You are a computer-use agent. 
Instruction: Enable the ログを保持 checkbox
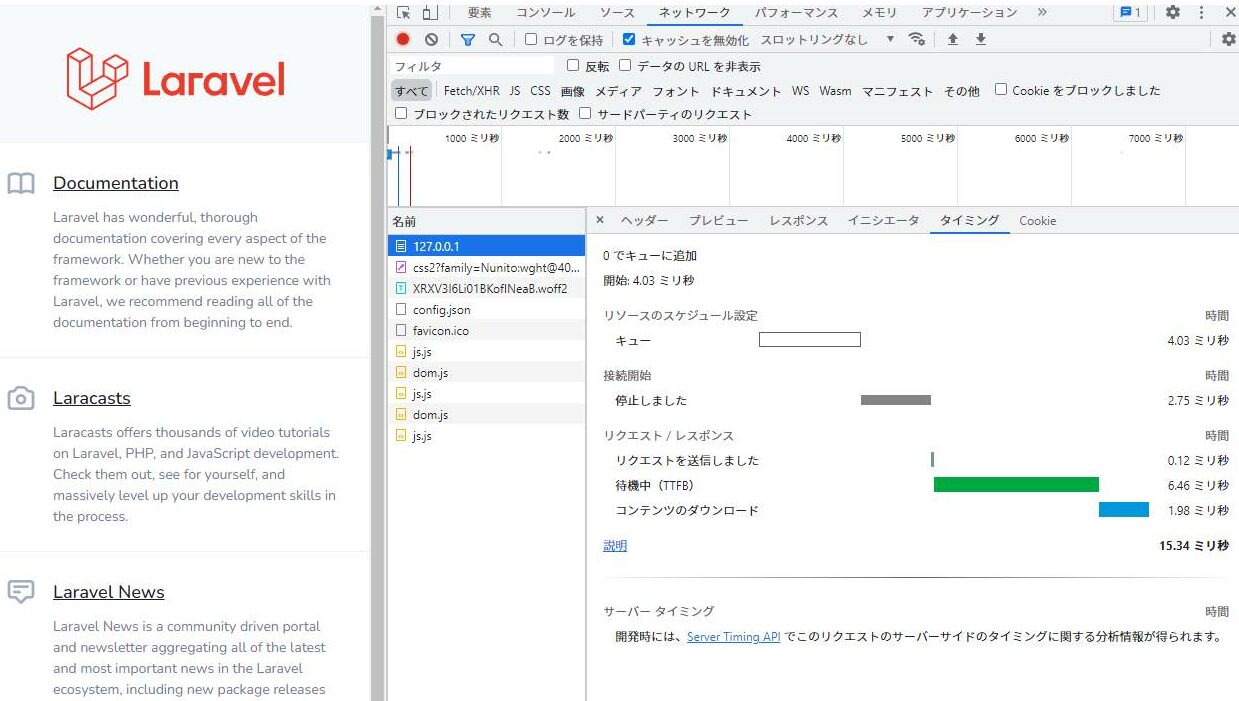(532, 40)
